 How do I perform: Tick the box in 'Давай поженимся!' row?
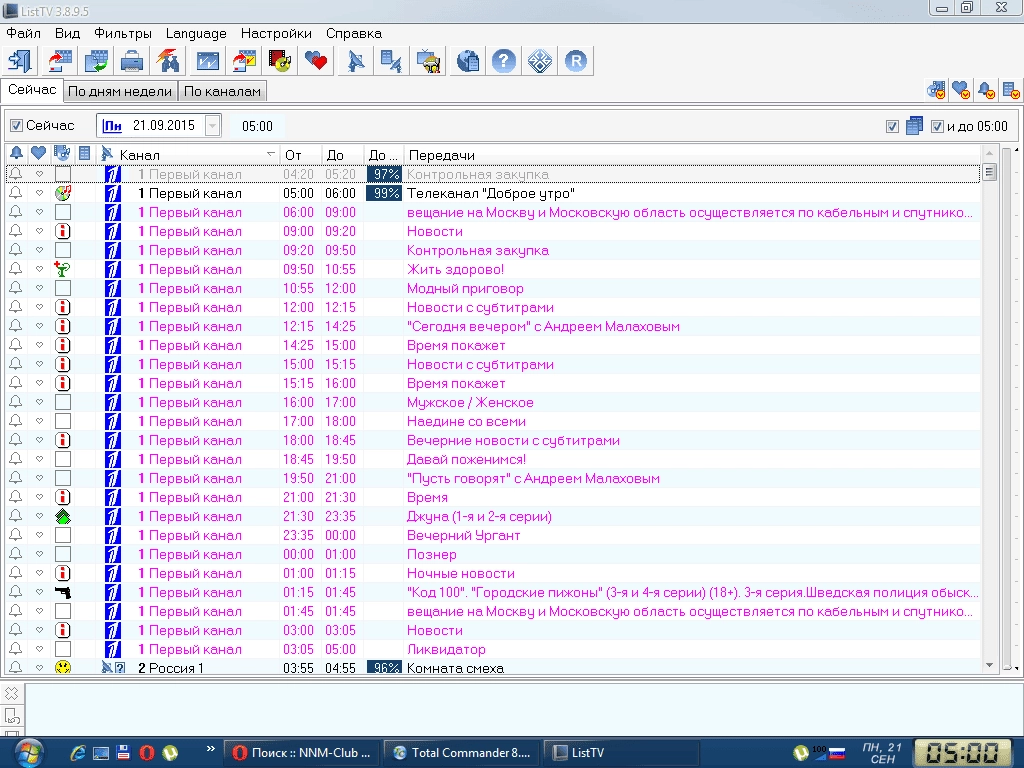tap(63, 459)
